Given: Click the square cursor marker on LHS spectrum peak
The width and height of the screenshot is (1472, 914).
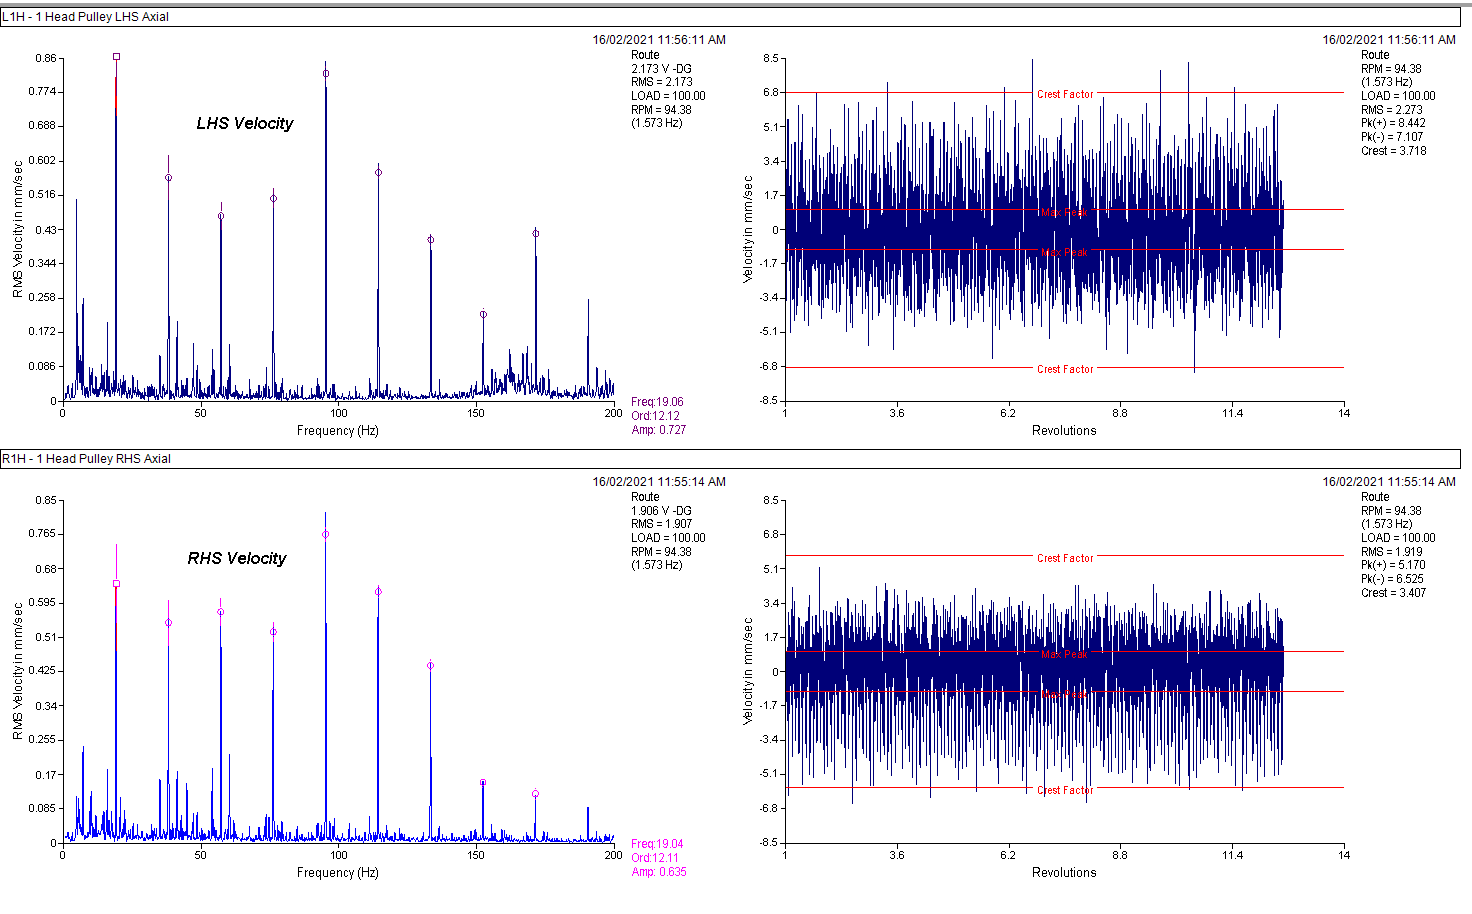Looking at the screenshot, I should tap(116, 57).
